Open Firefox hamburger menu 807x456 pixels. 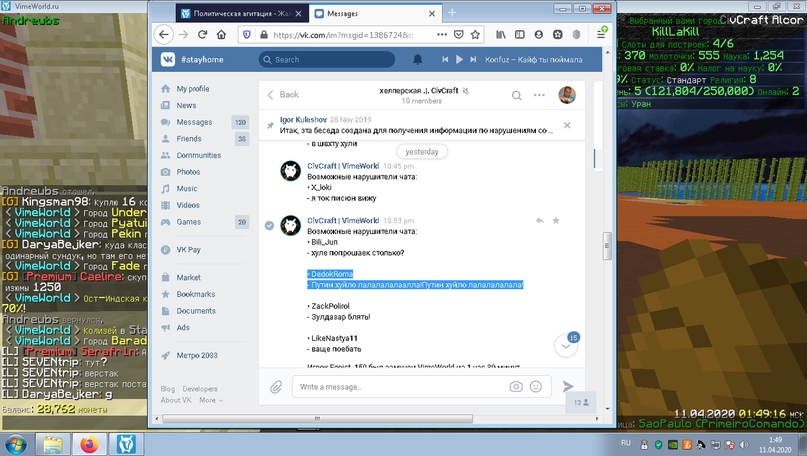point(601,34)
